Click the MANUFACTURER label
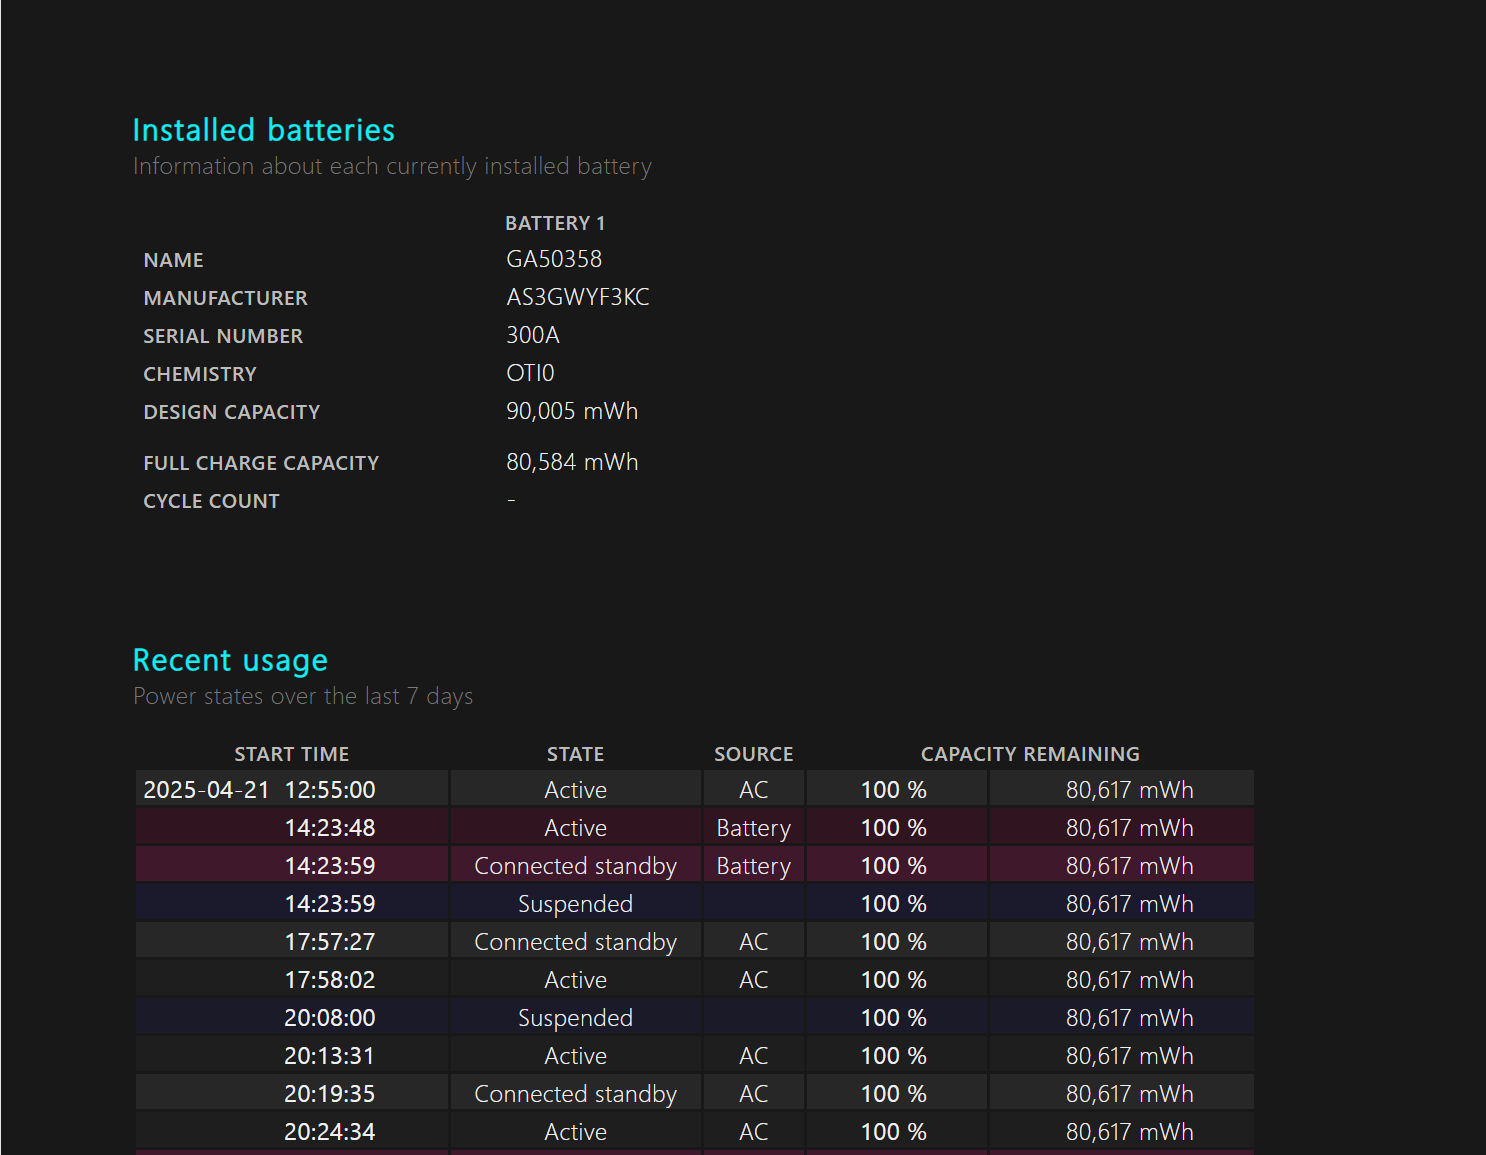Screen dimensions: 1486x1155 tap(225, 298)
